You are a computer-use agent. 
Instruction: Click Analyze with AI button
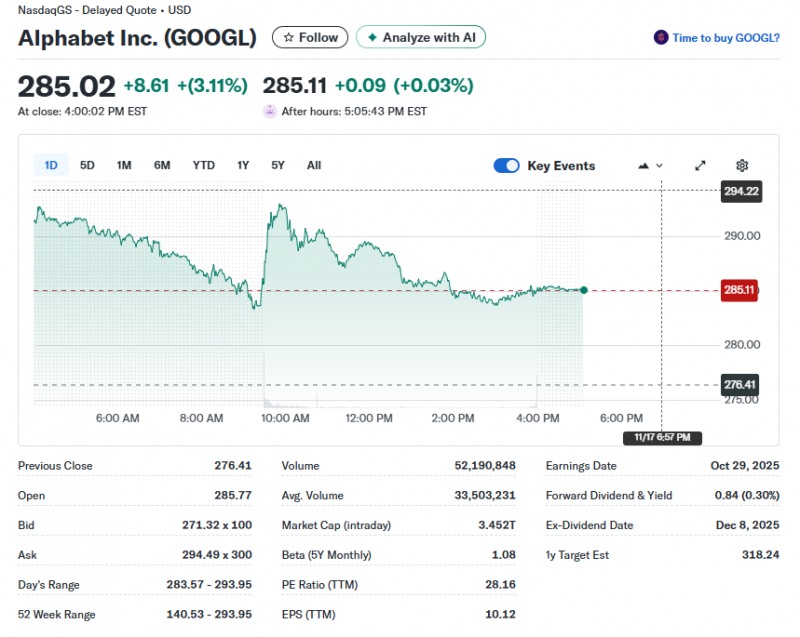421,37
